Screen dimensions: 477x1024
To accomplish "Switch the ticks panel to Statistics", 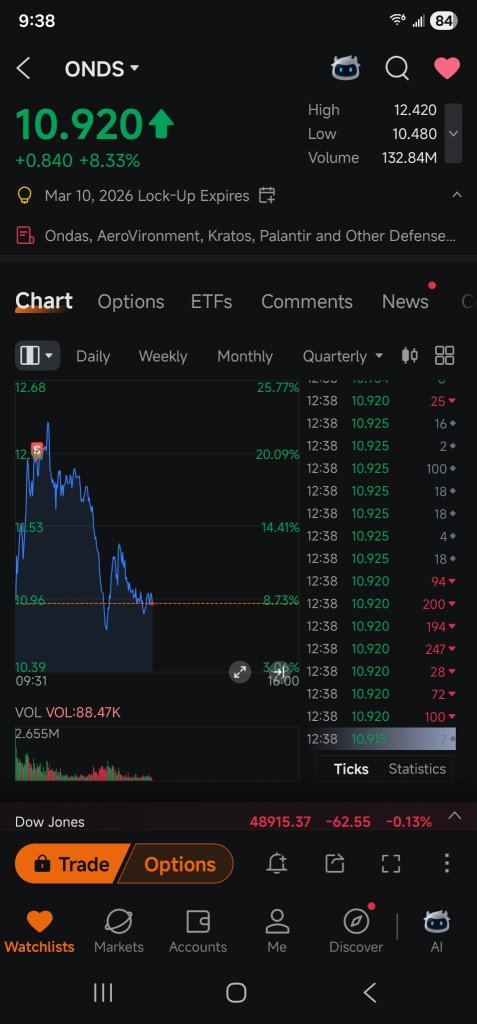I will pyautogui.click(x=417, y=769).
